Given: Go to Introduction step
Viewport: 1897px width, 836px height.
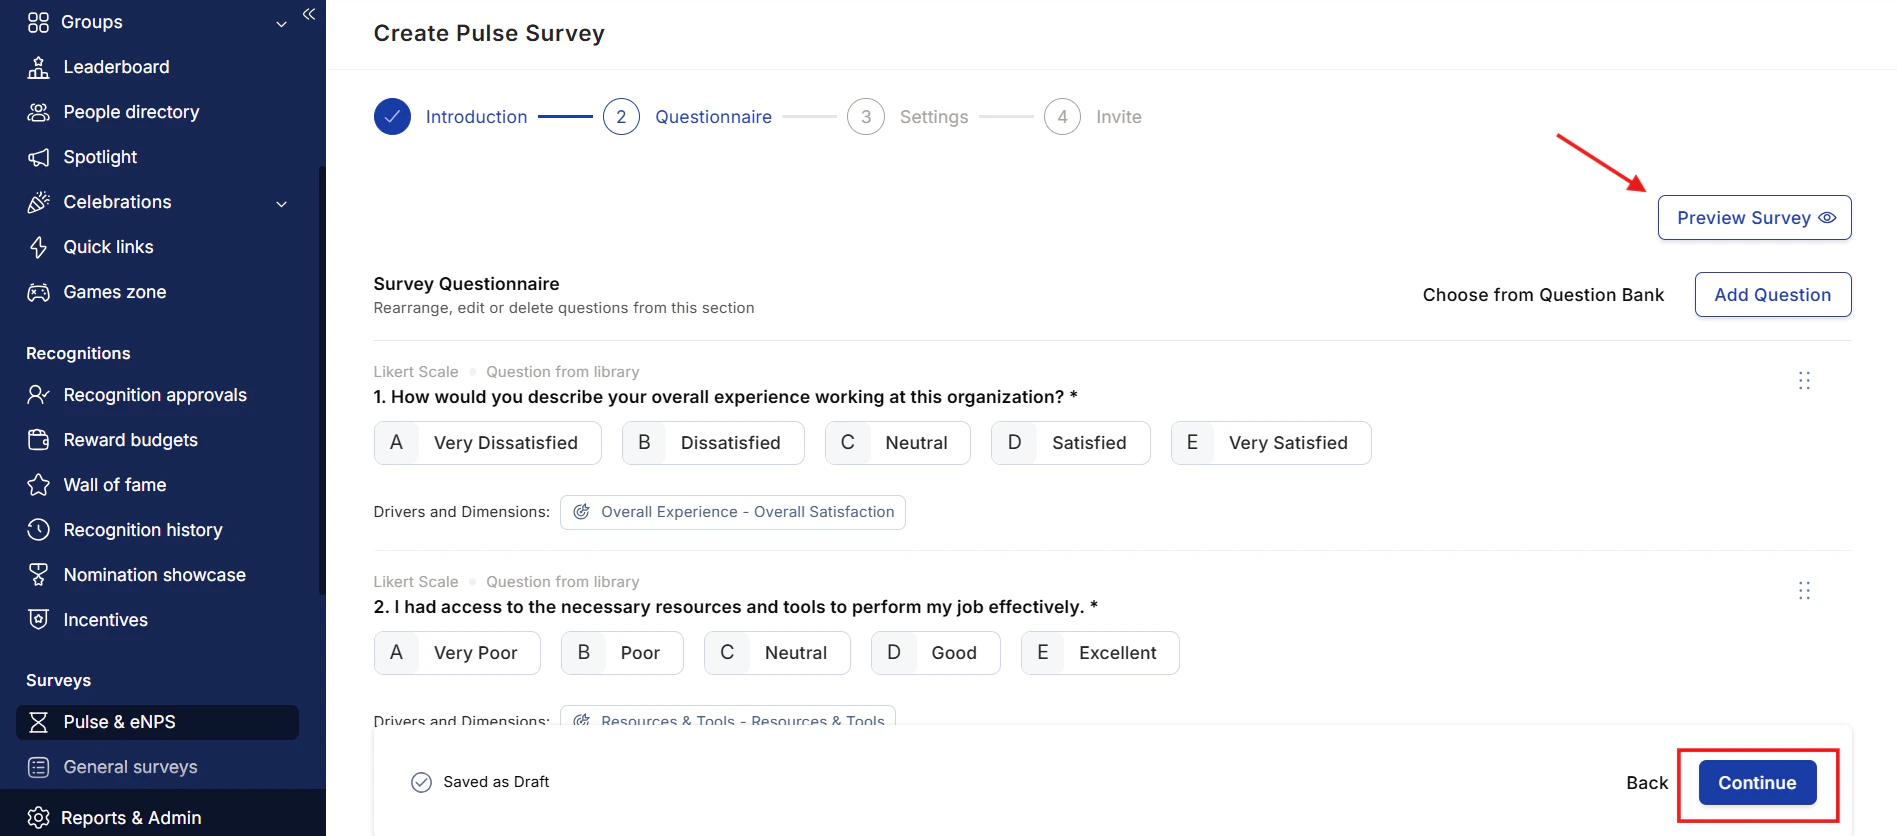Looking at the screenshot, I should pyautogui.click(x=476, y=117).
